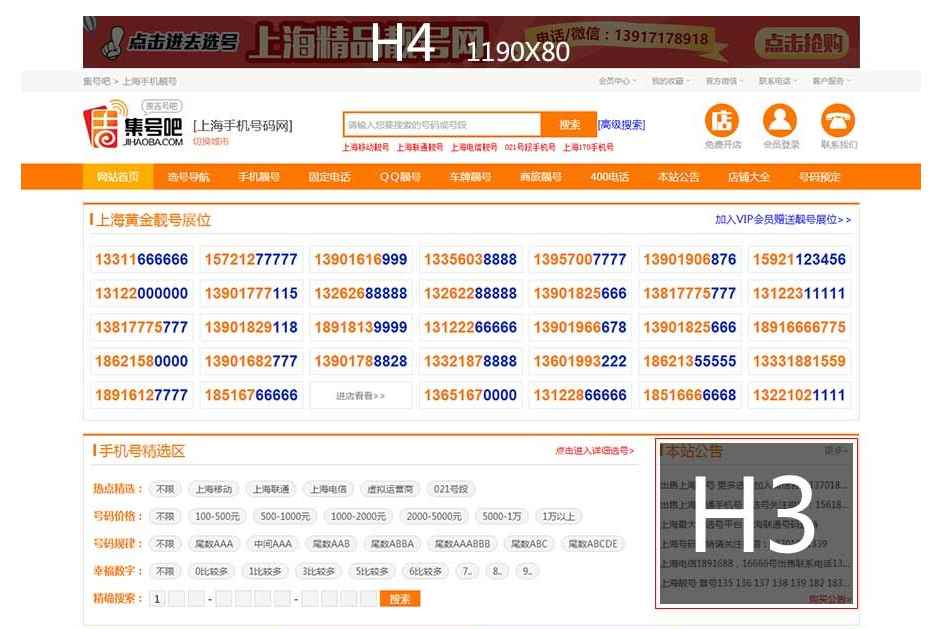Open 商旅靓号 in the navigation bar
The image size is (943, 629).
pos(541,177)
